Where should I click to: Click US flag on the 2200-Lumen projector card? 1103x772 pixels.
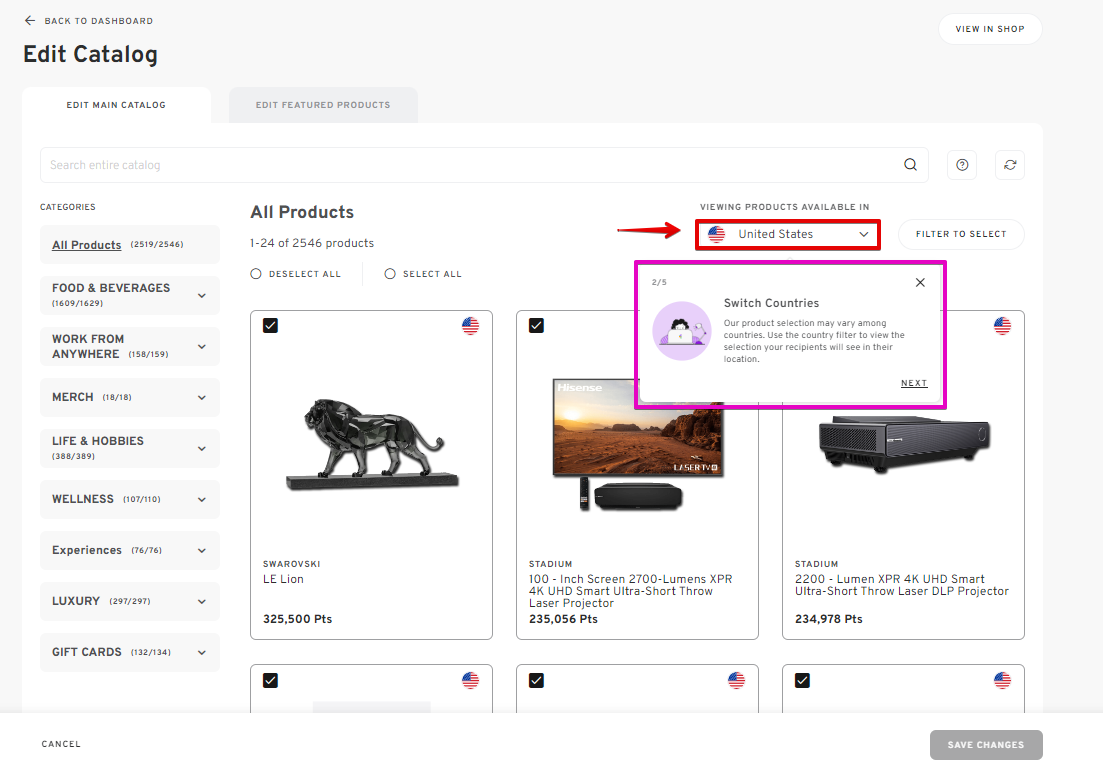[1002, 326]
